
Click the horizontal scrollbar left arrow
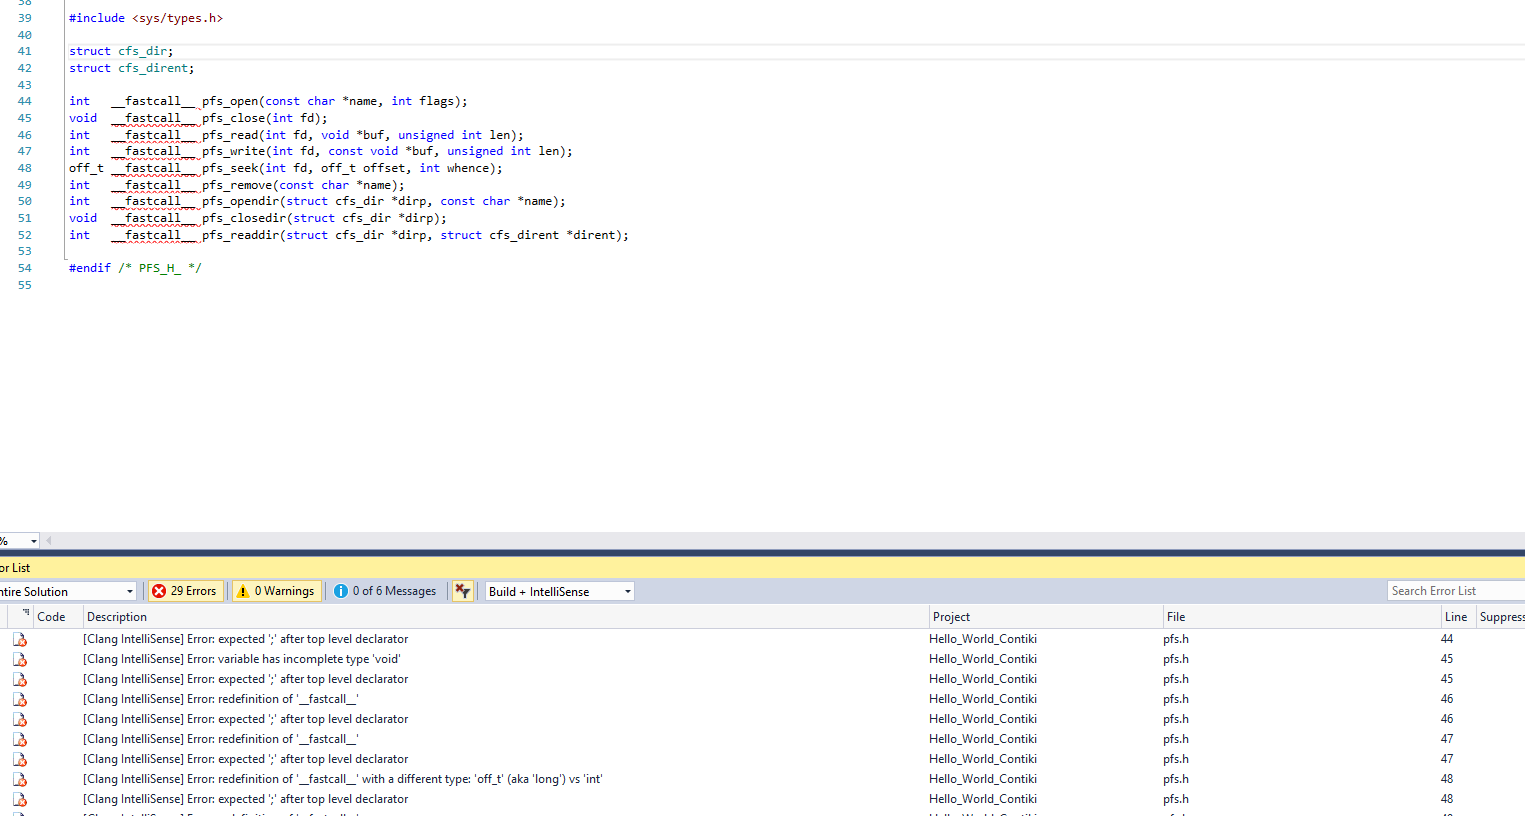[x=48, y=541]
